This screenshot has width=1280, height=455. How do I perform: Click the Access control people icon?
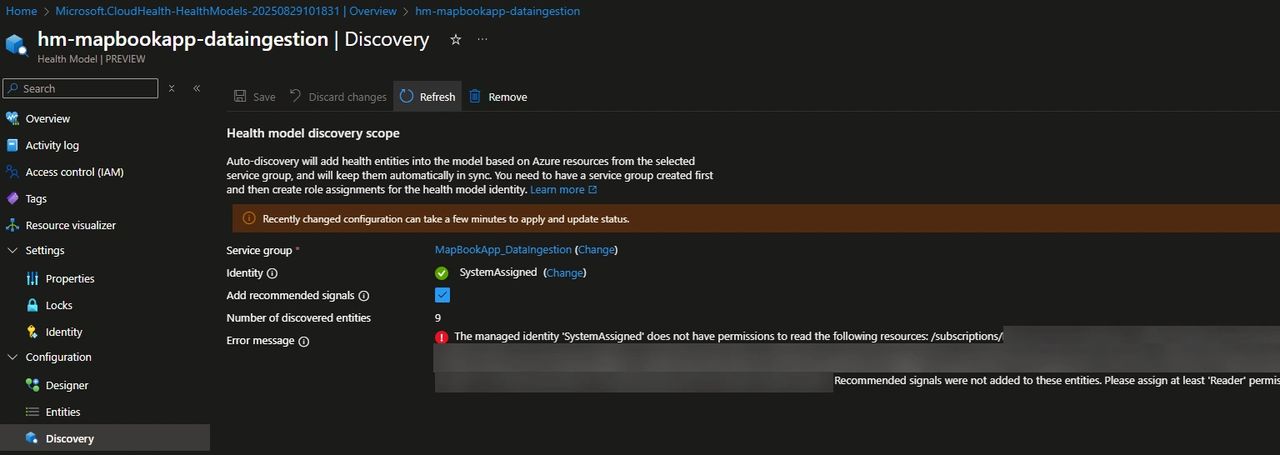tap(13, 172)
